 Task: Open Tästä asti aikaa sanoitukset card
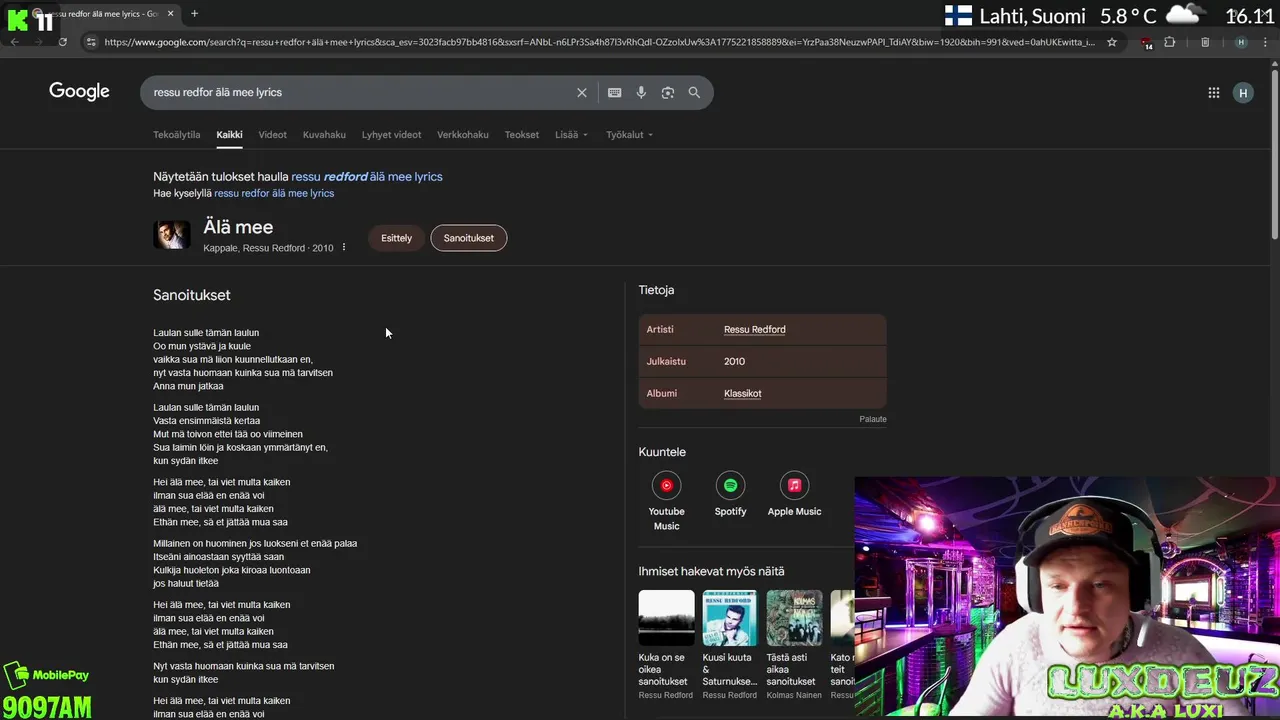(794, 644)
